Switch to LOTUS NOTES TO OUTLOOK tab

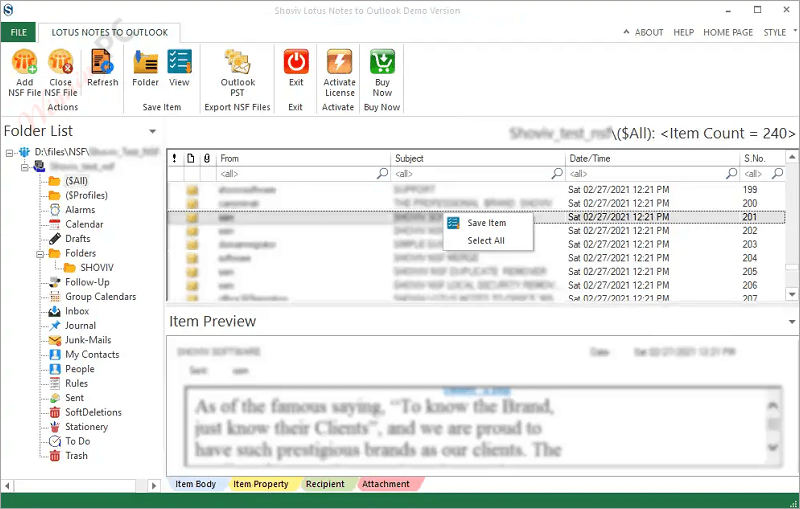[109, 32]
